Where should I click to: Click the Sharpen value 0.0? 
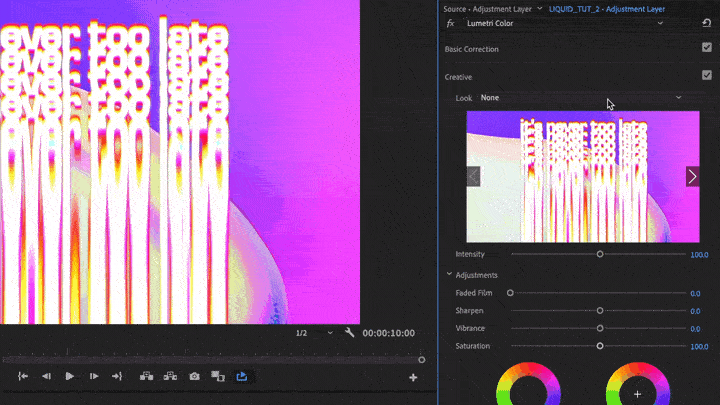(695, 311)
